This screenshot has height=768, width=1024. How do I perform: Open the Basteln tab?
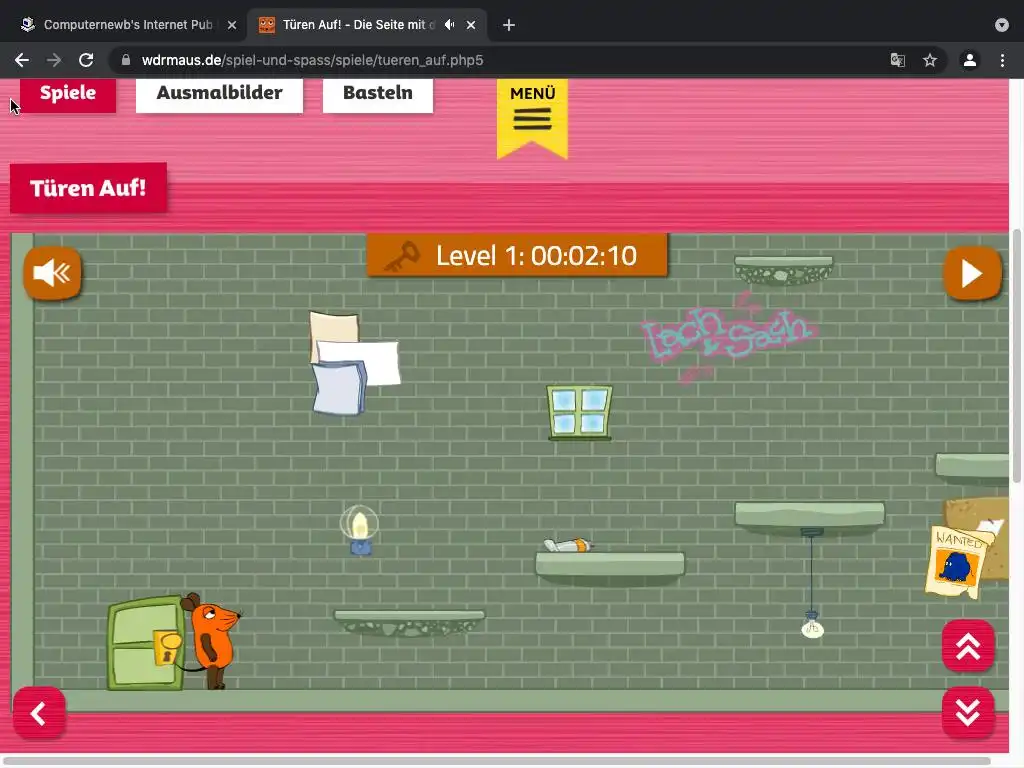377,94
